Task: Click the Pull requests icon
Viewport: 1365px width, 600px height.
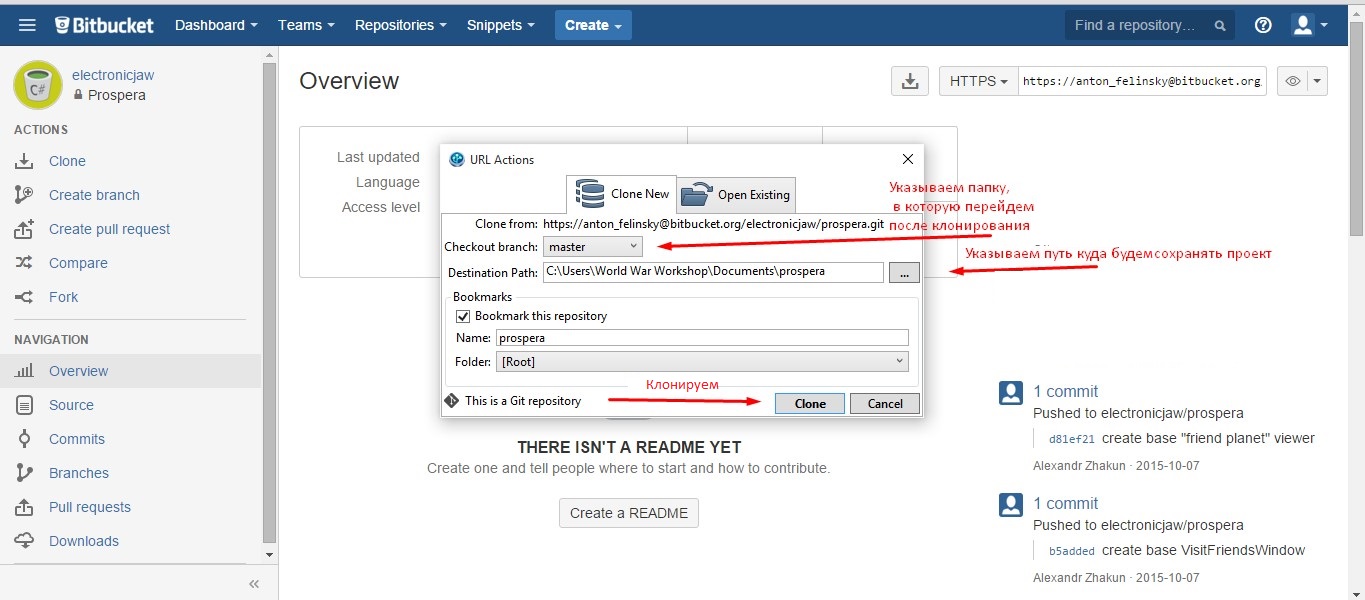Action: tap(24, 507)
